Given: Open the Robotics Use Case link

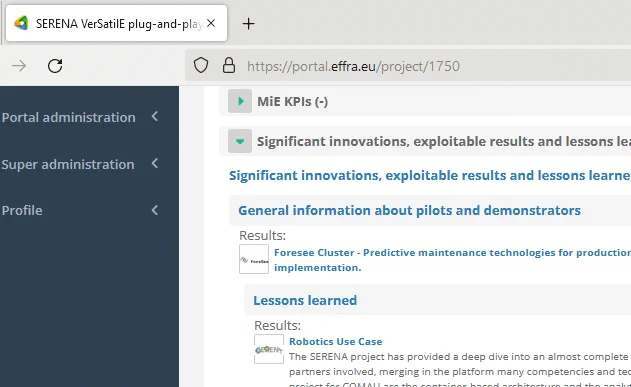Looking at the screenshot, I should (x=336, y=342).
